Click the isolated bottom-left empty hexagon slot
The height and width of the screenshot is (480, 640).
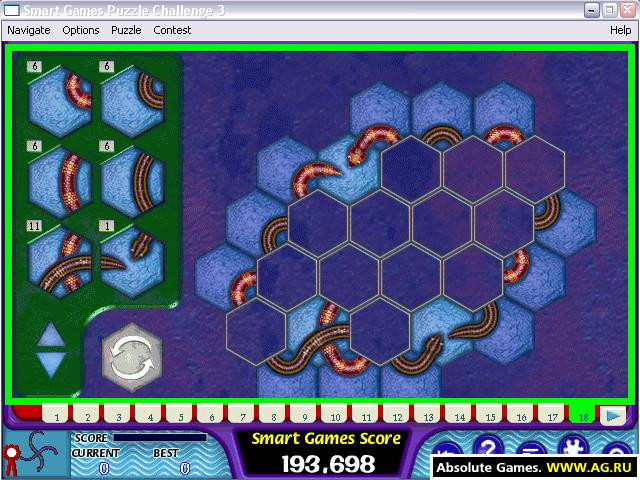[x=256, y=331]
